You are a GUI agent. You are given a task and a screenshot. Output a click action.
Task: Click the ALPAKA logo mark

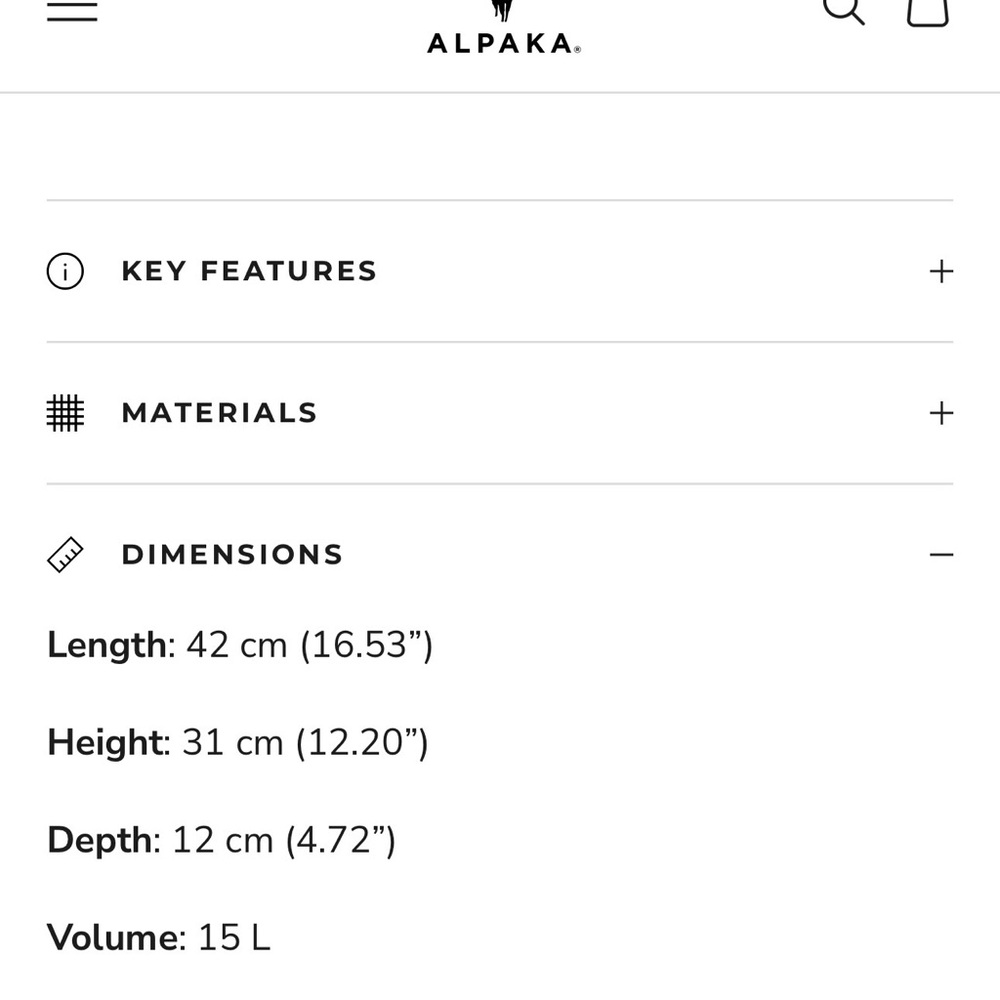501,7
